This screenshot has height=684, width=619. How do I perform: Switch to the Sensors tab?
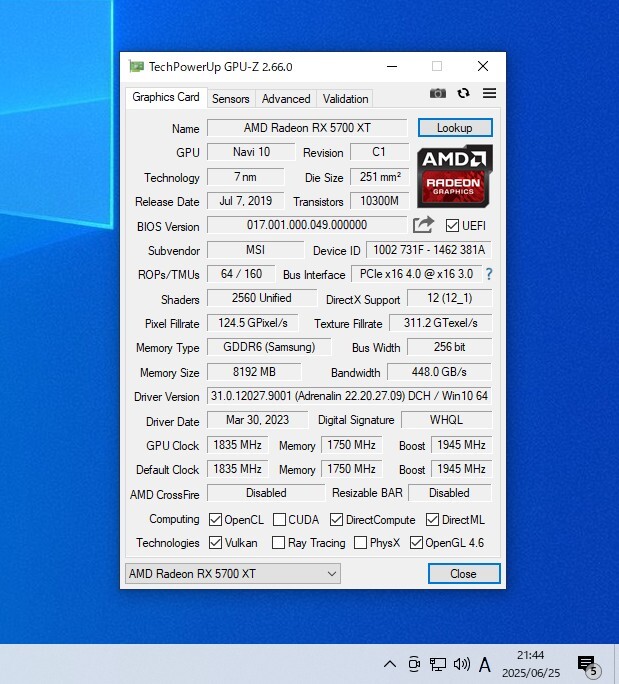tap(231, 99)
